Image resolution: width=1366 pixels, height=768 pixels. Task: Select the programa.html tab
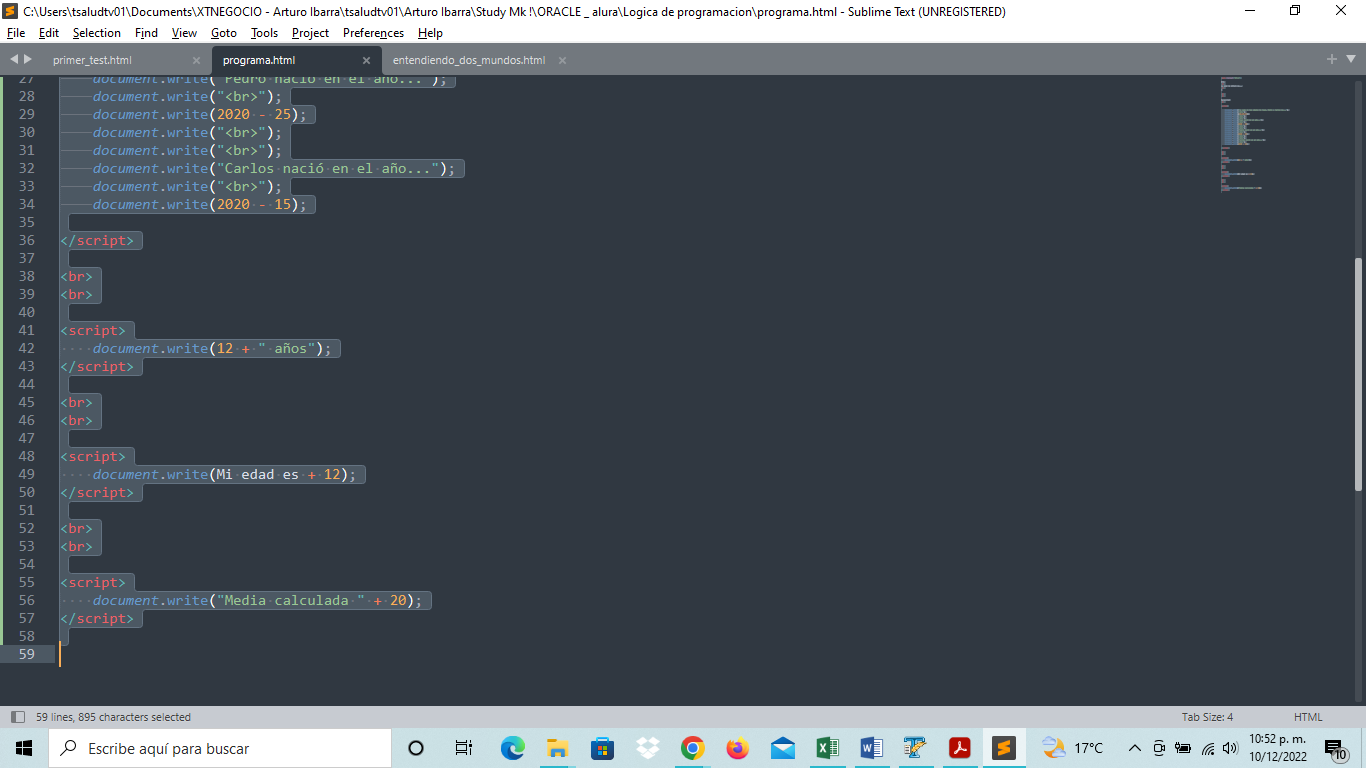pos(259,60)
